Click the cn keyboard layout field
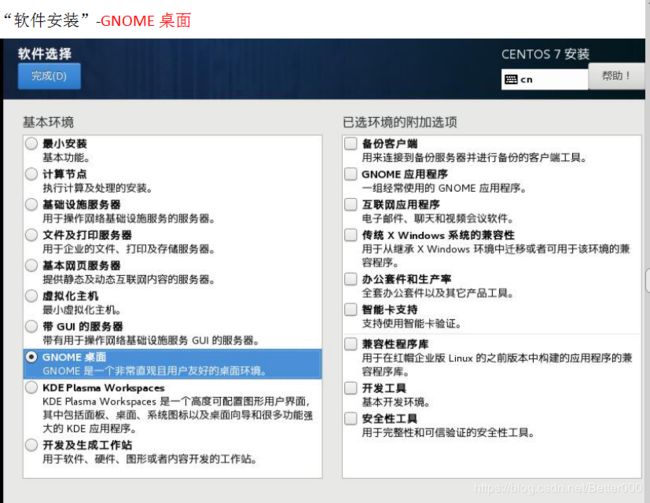This screenshot has height=503, width=650. [544, 80]
